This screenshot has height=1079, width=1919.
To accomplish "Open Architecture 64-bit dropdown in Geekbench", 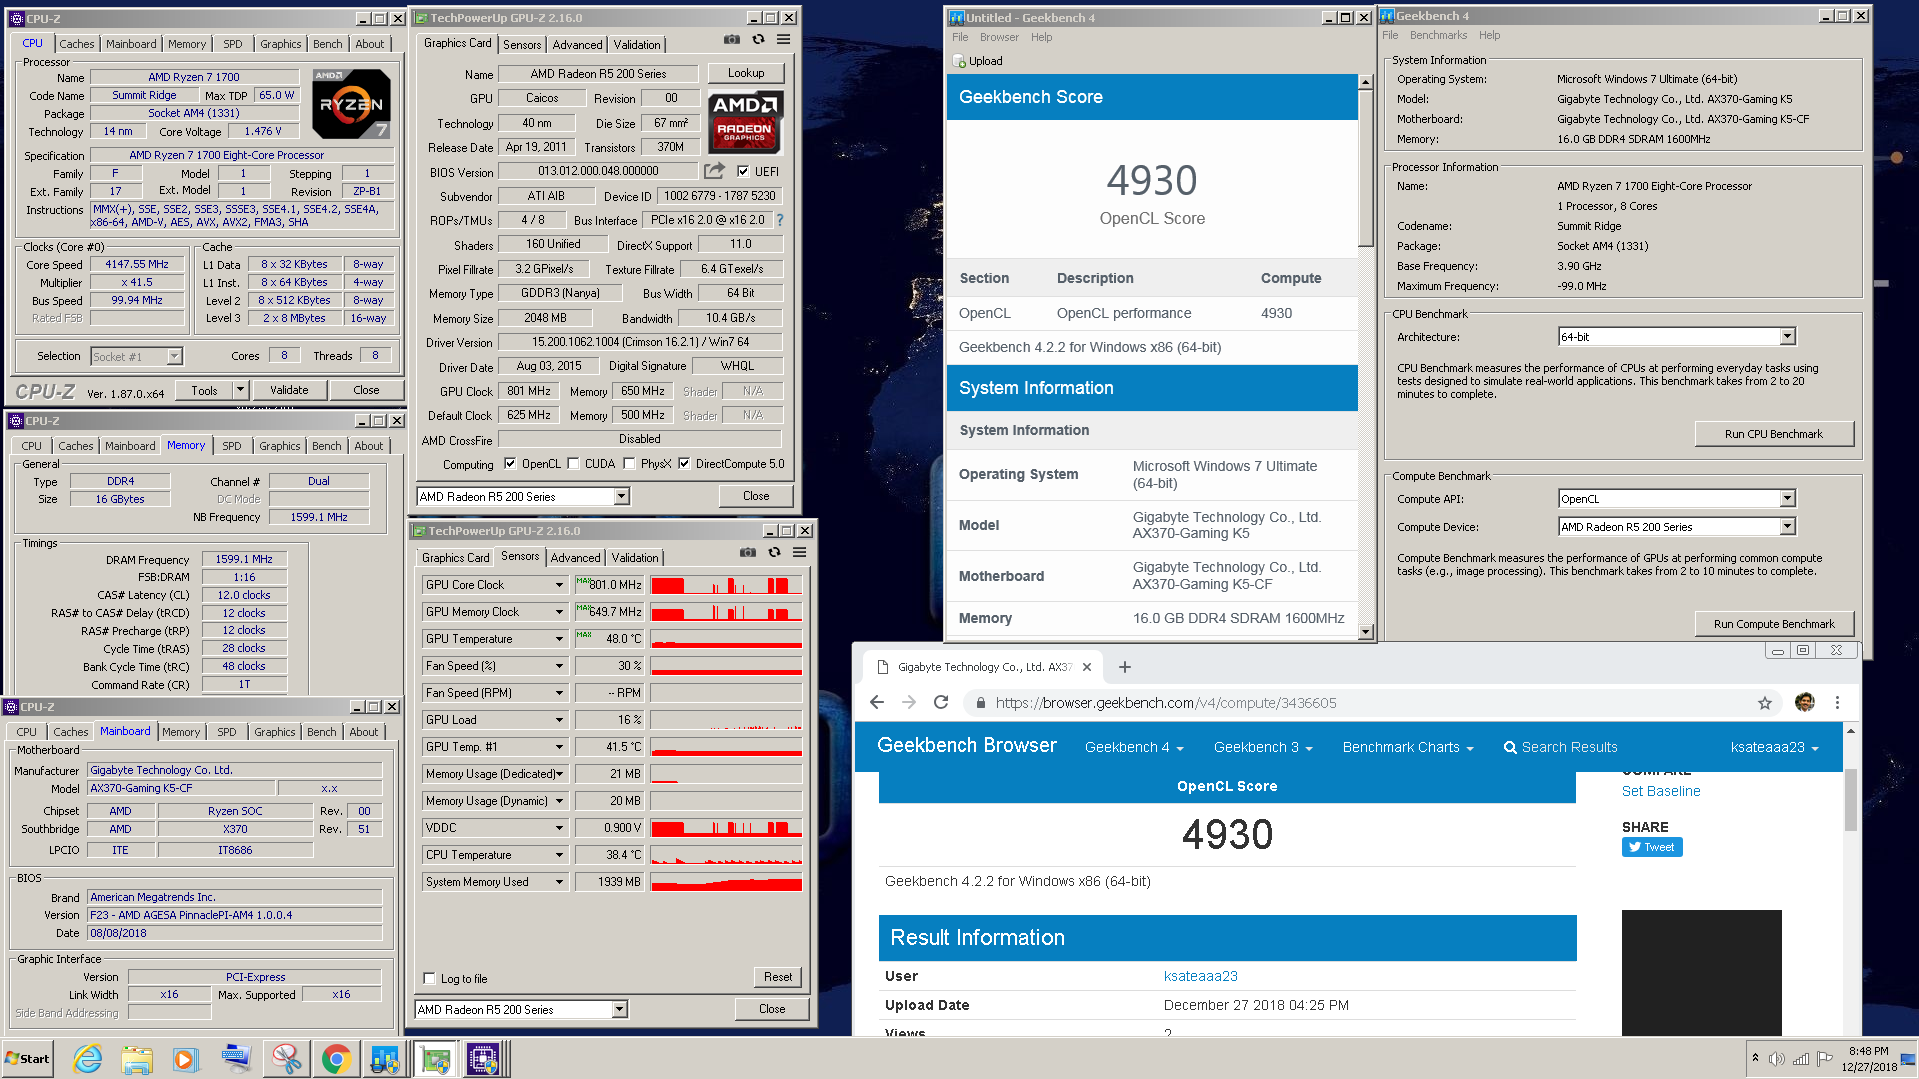I will pos(1788,337).
